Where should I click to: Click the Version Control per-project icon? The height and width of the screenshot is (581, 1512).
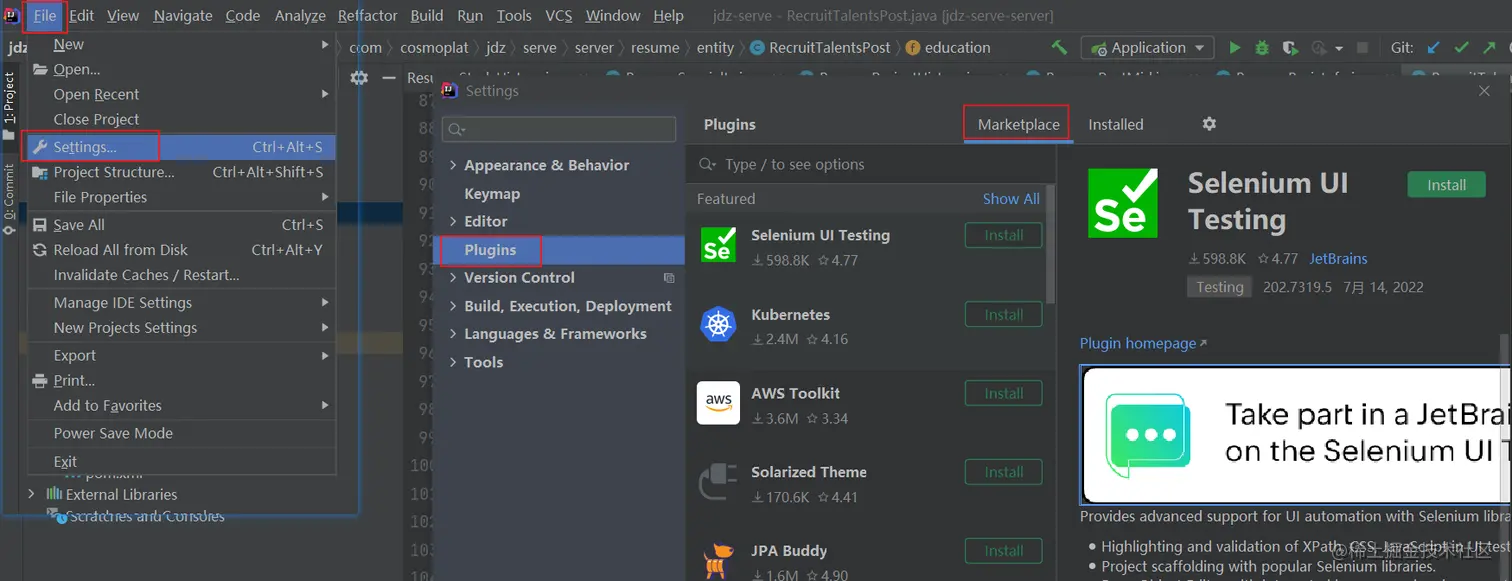coord(669,278)
